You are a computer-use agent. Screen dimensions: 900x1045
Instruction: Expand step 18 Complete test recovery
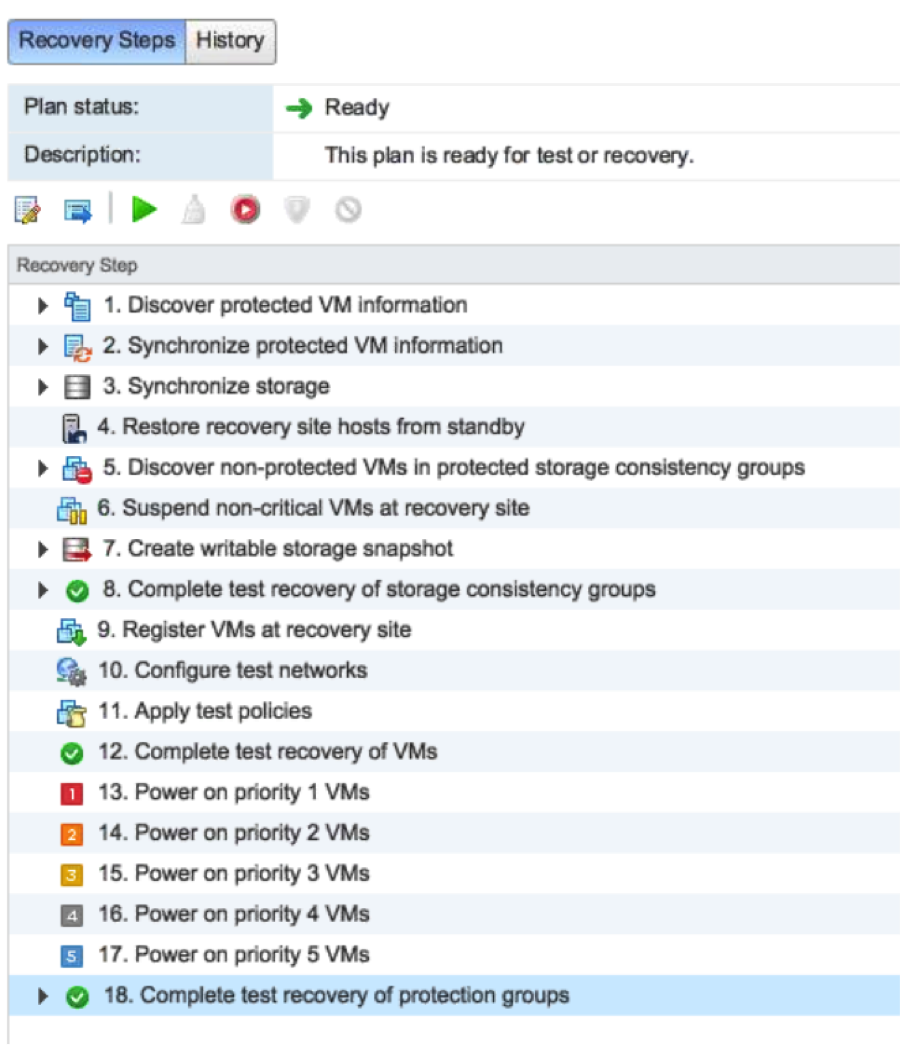tap(43, 996)
